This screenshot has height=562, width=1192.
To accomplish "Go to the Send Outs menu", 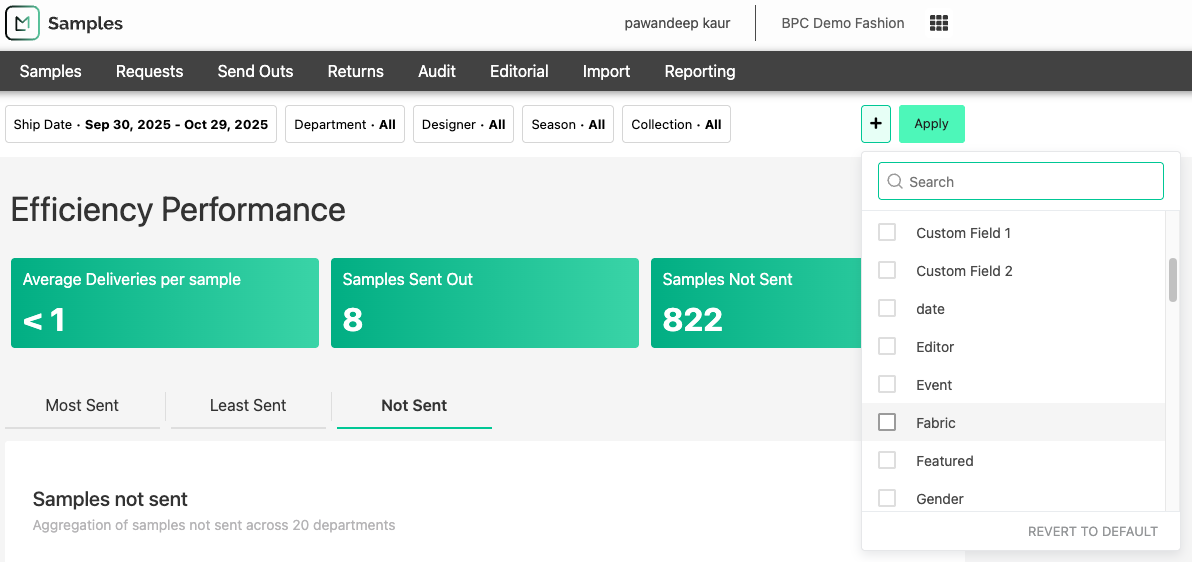I will (255, 71).
